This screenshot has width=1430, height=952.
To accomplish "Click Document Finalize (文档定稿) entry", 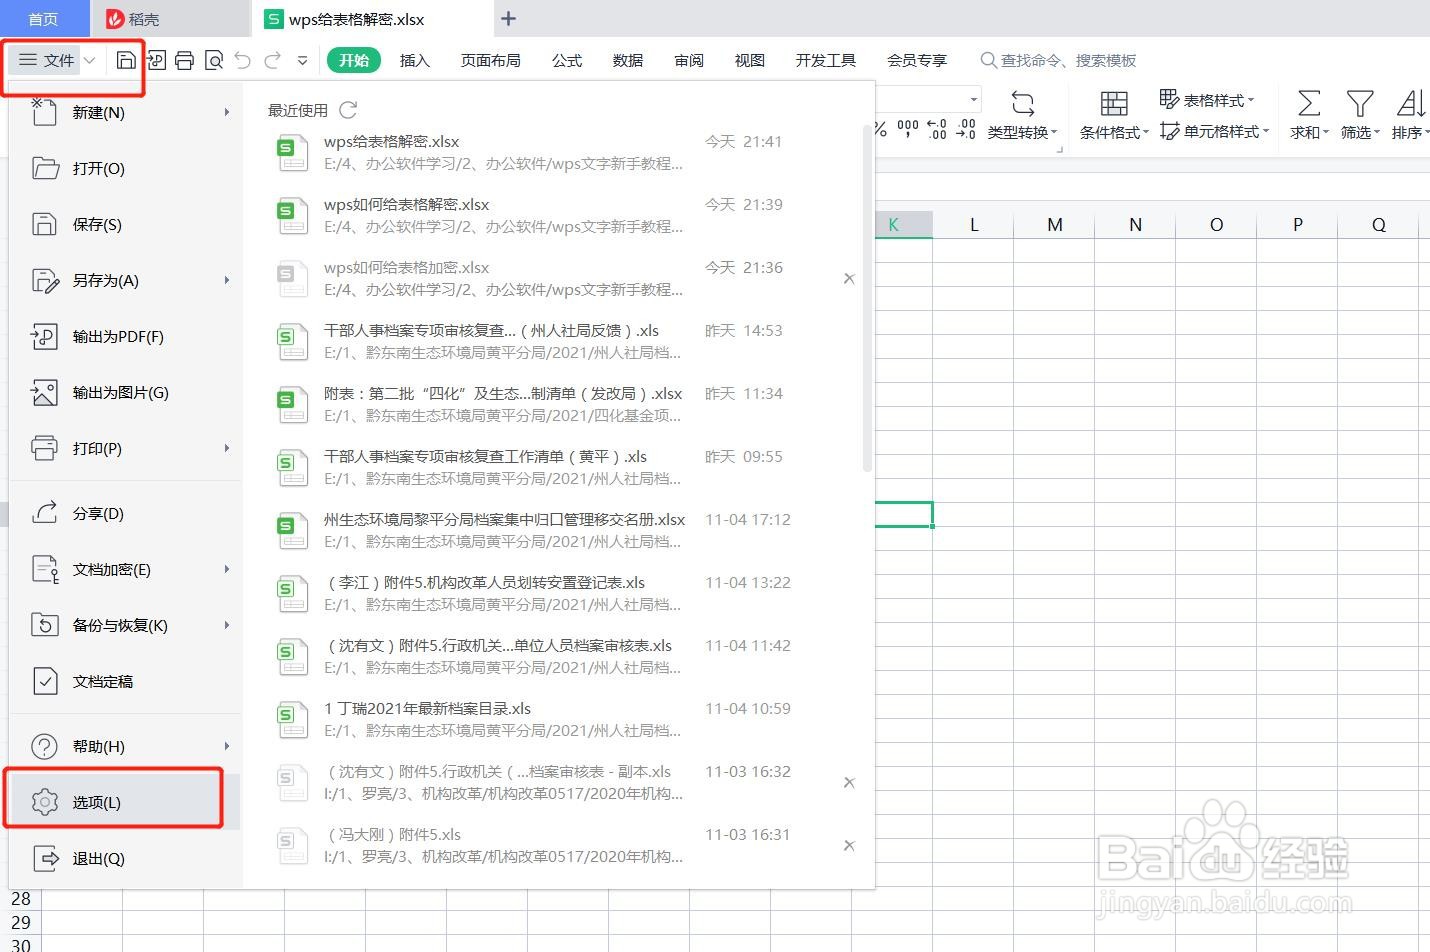I will (x=126, y=681).
